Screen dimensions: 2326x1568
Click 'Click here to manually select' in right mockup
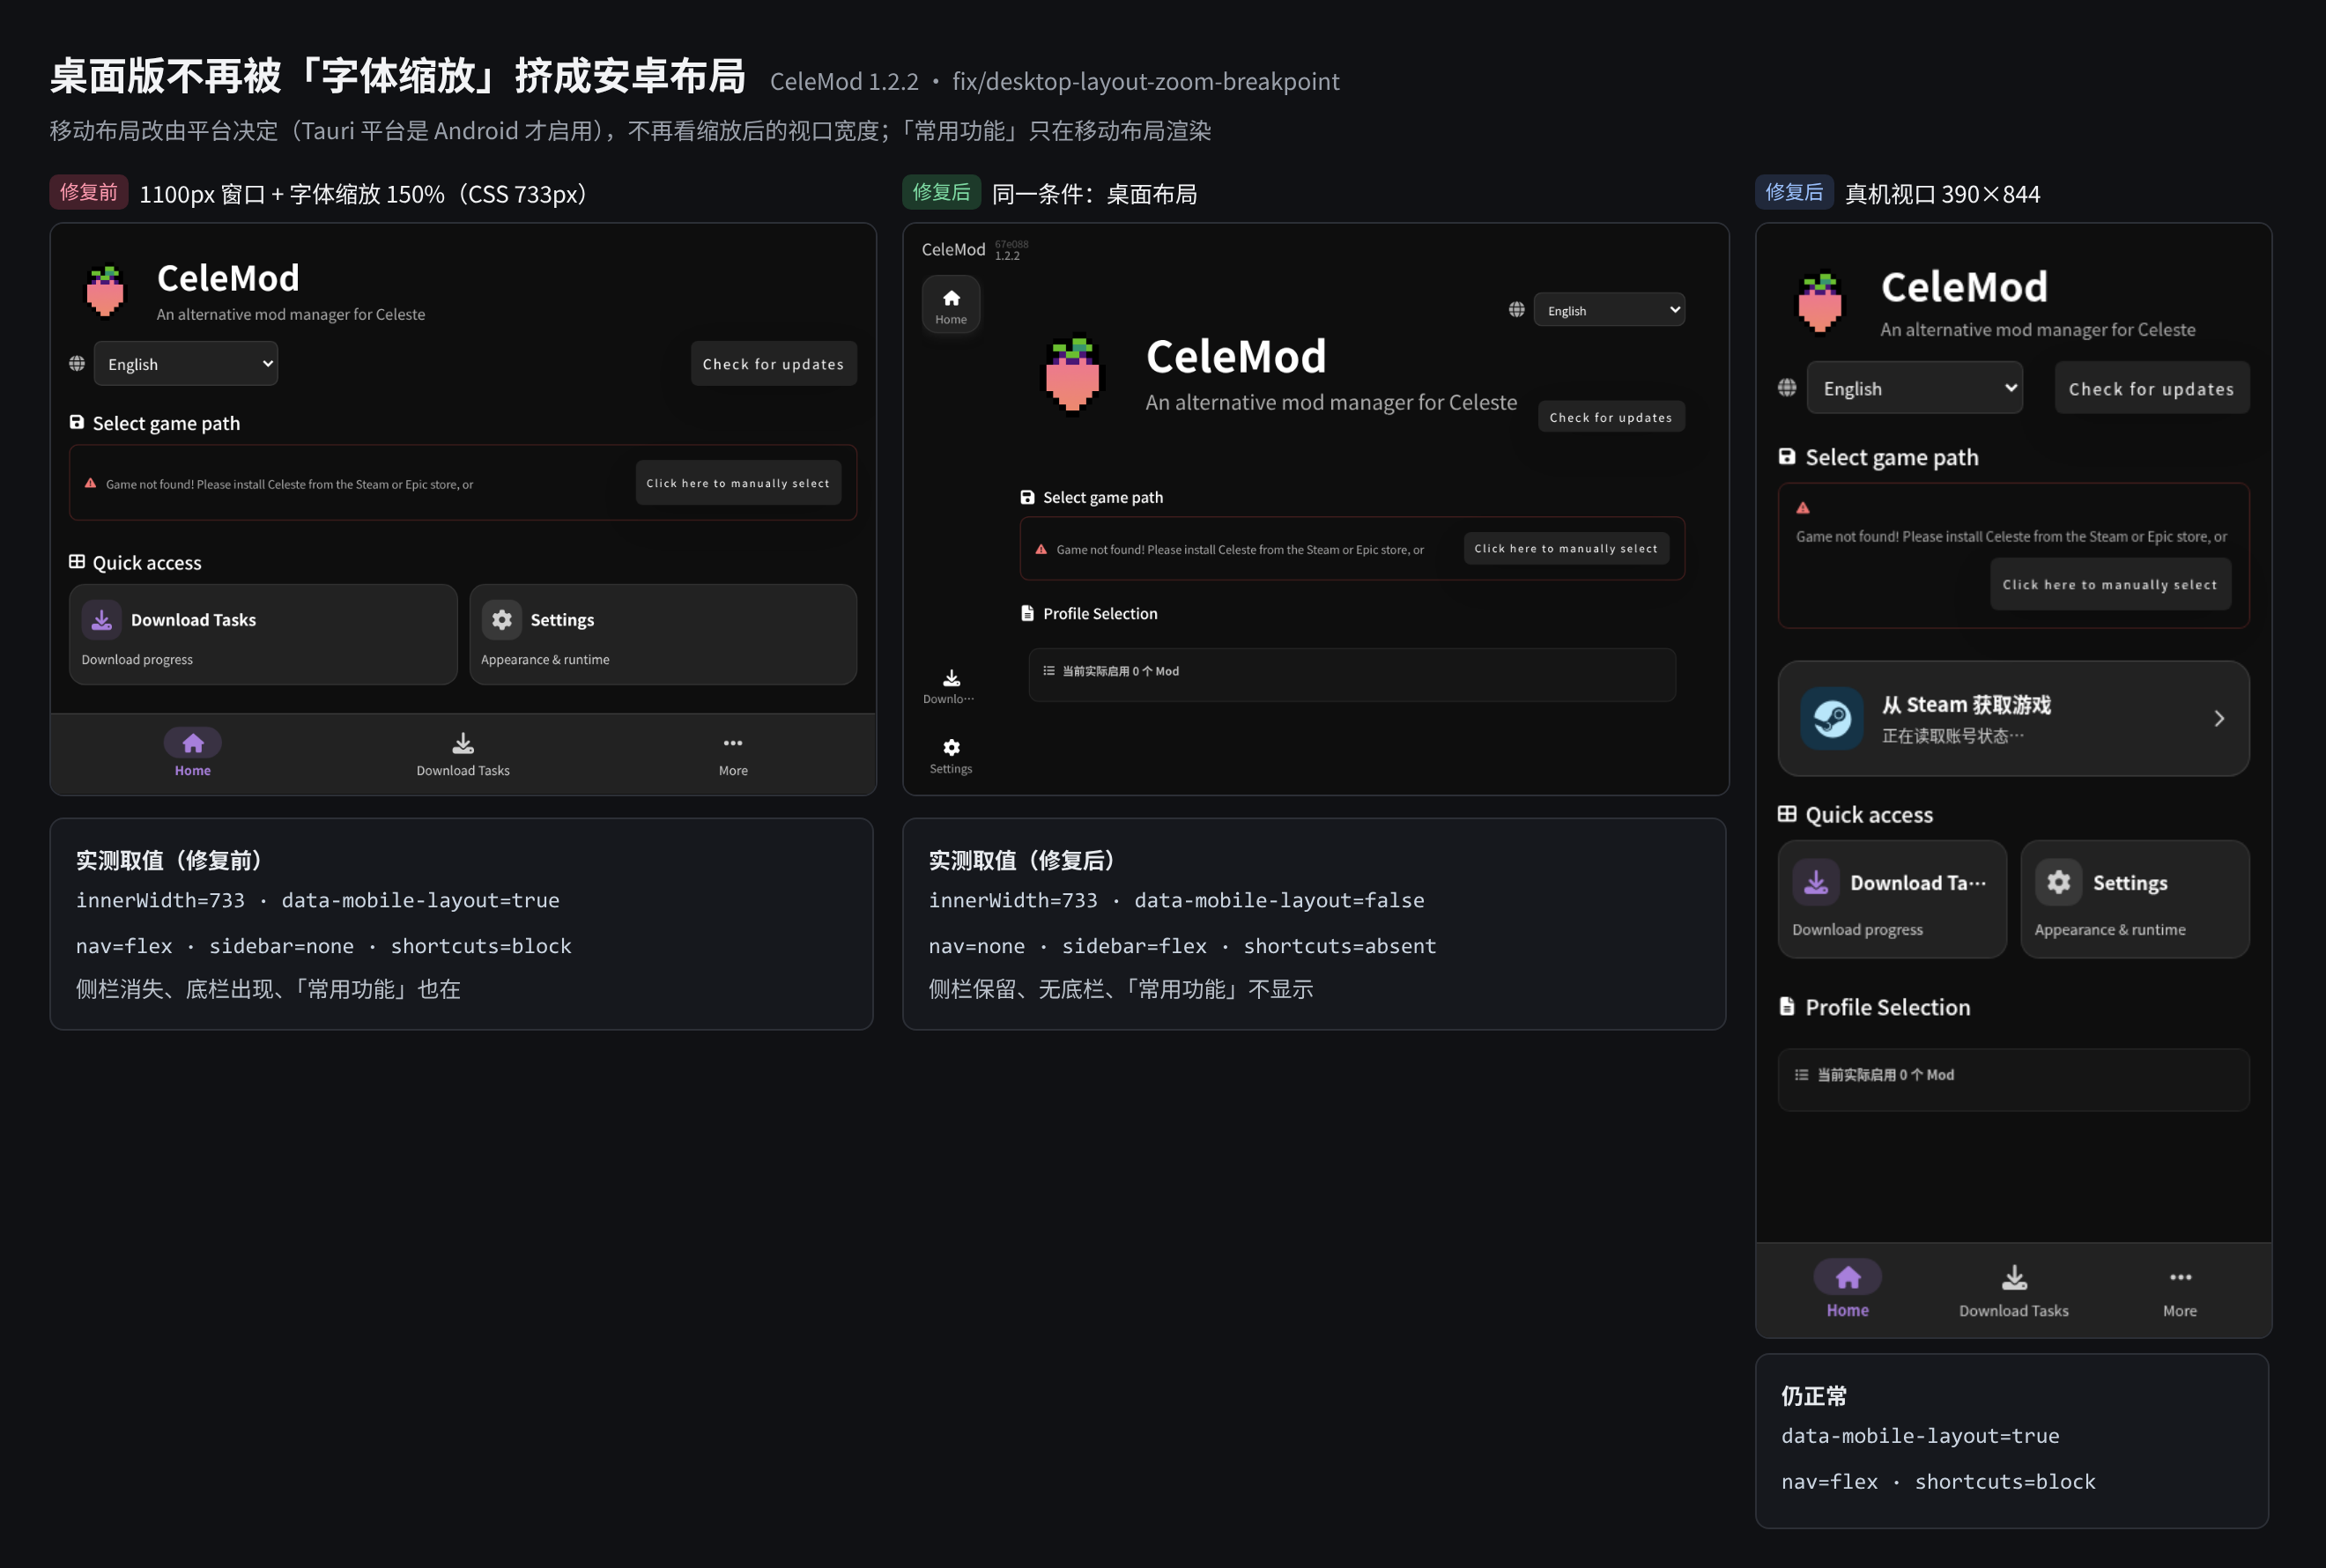2110,584
